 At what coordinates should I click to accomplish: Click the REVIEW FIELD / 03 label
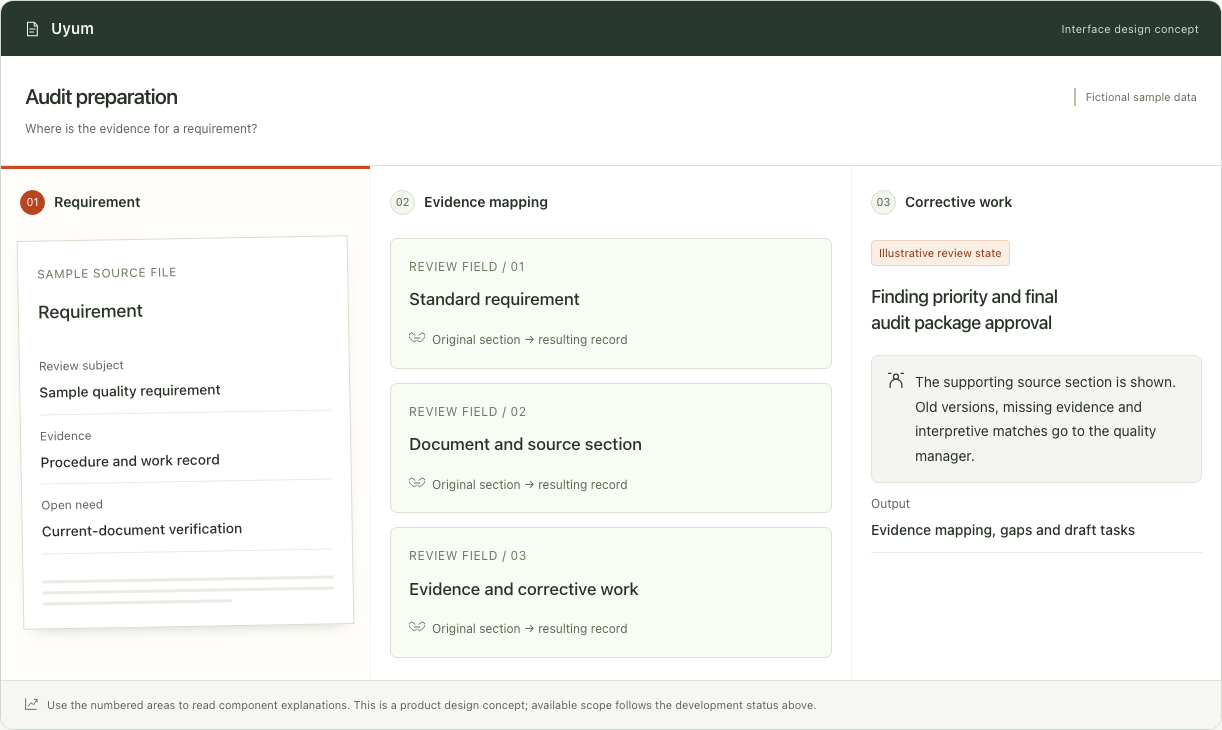[467, 556]
